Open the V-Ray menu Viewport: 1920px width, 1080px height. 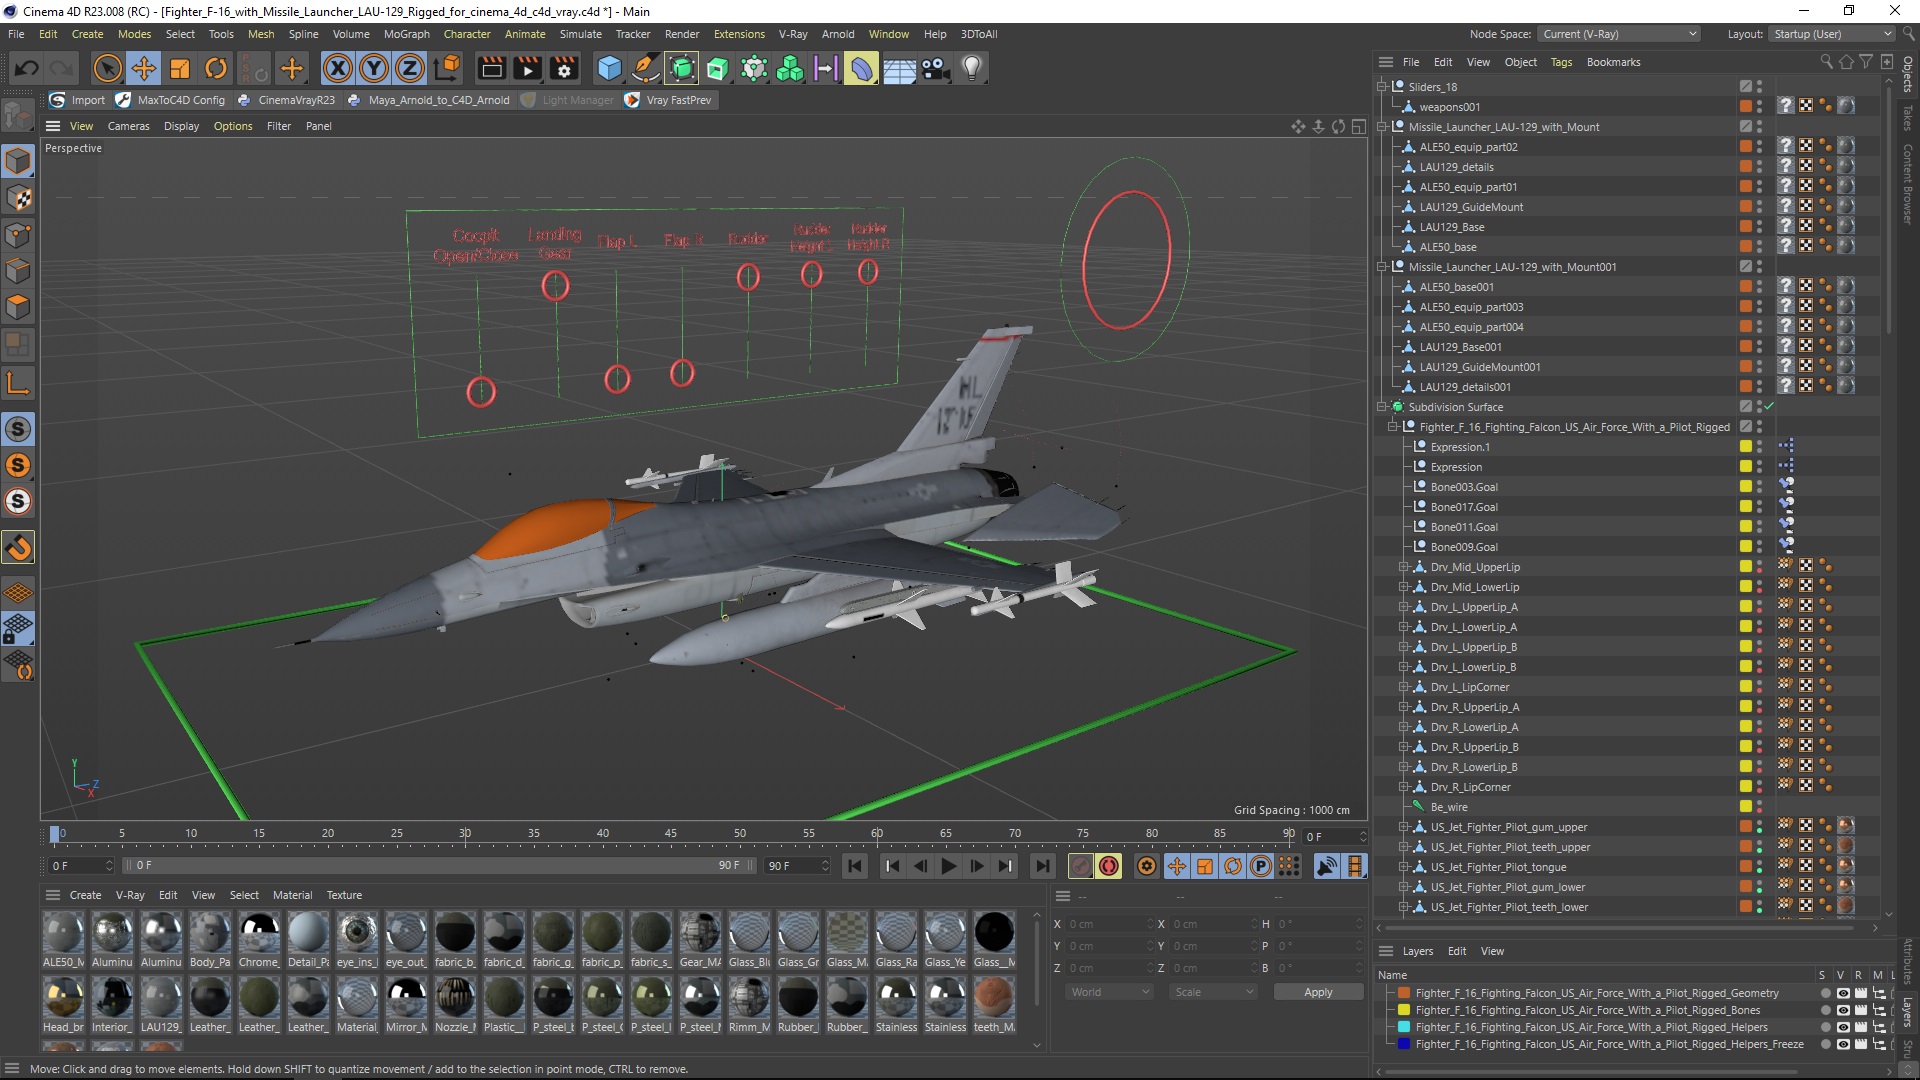tap(793, 34)
